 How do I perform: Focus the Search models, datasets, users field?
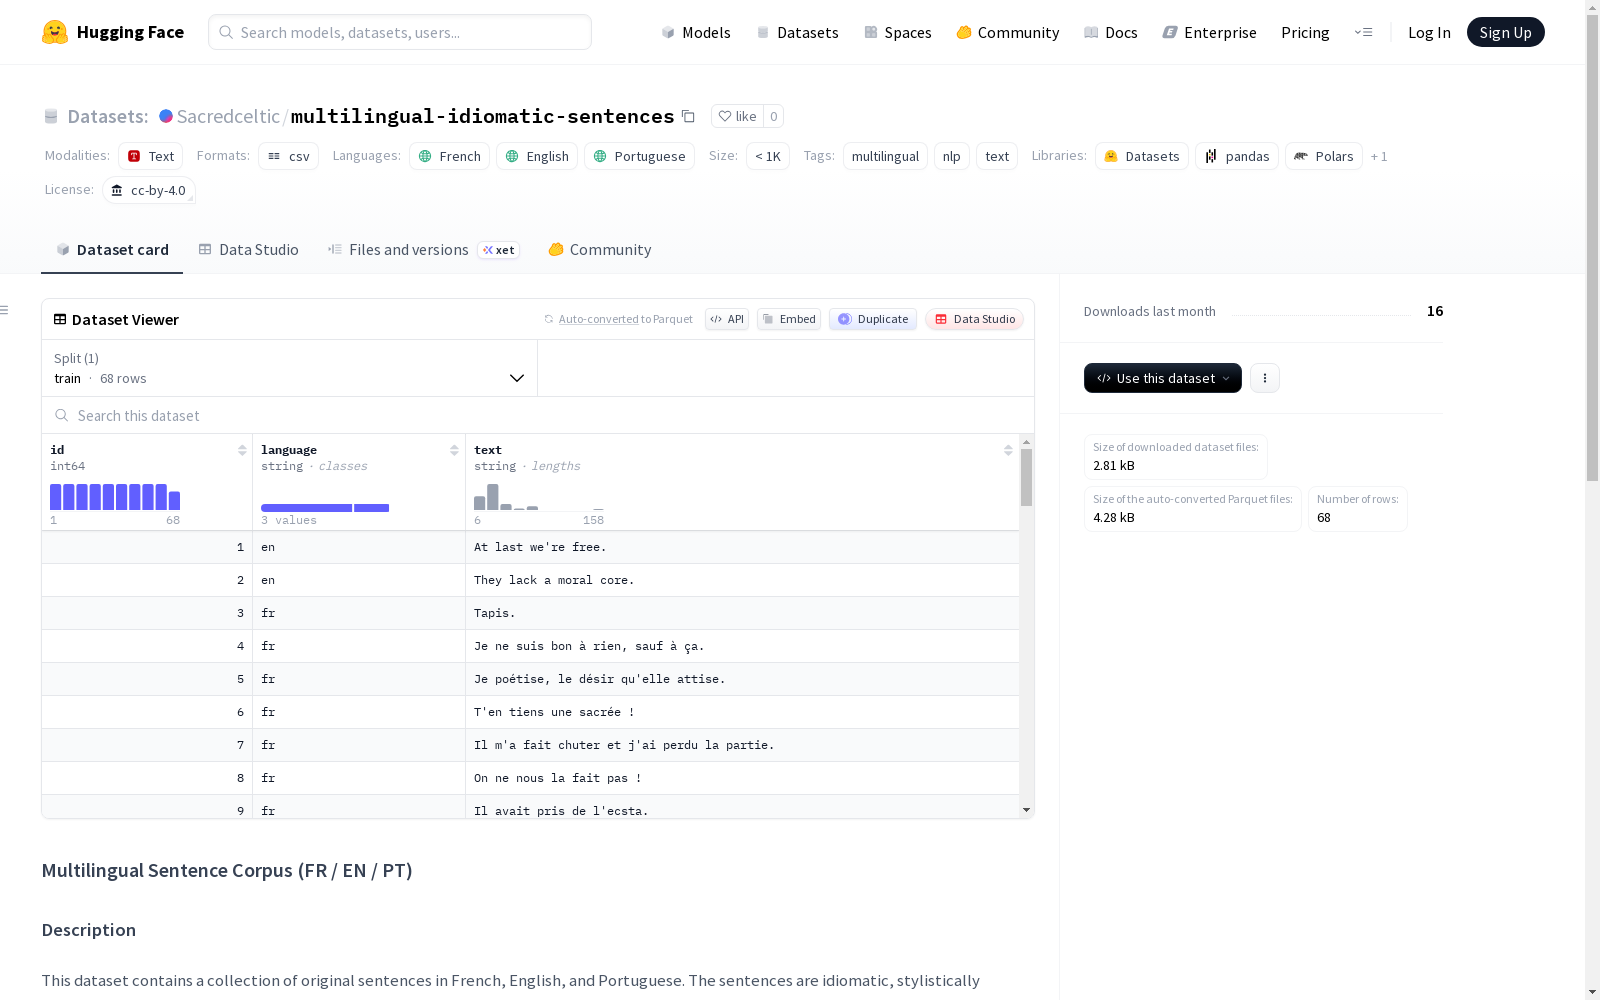tap(400, 32)
